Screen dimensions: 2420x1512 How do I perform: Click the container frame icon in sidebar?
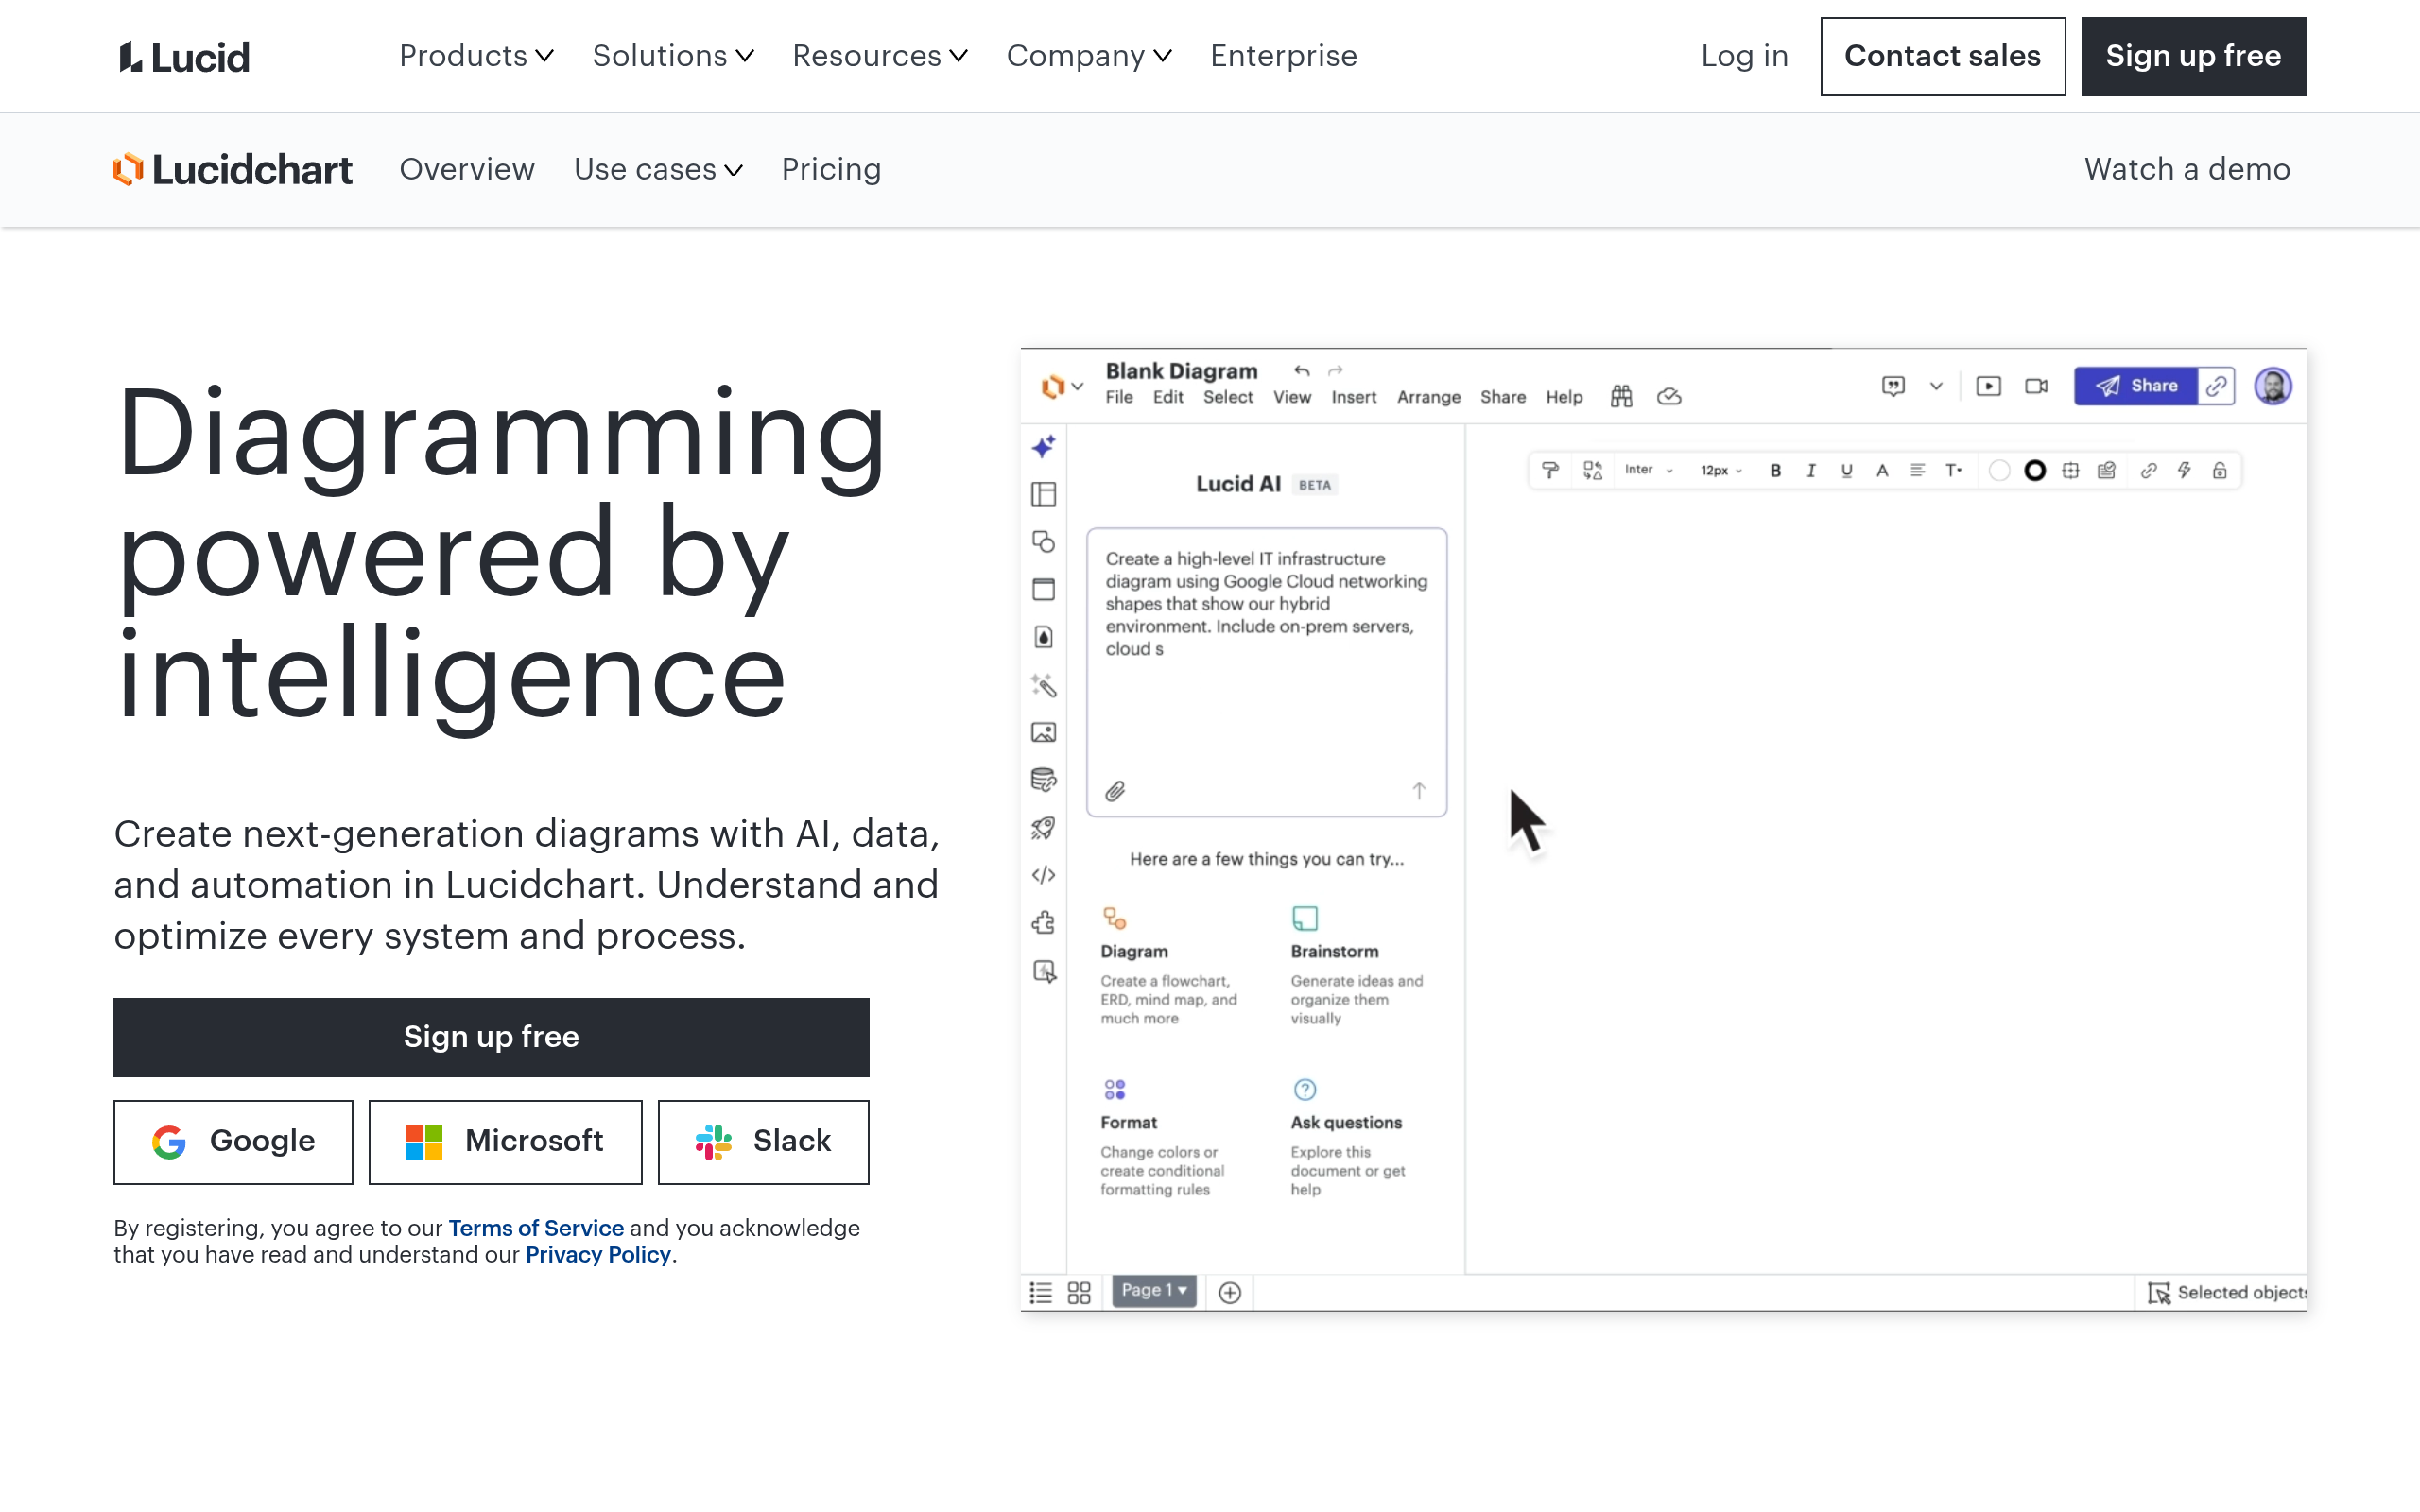1043,589
